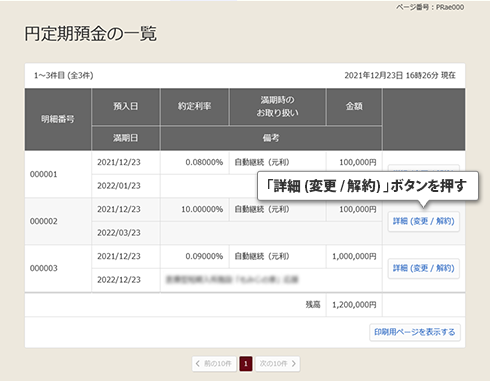The image size is (490, 381).
Task: Click the 金額 column header
Action: [x=354, y=107]
